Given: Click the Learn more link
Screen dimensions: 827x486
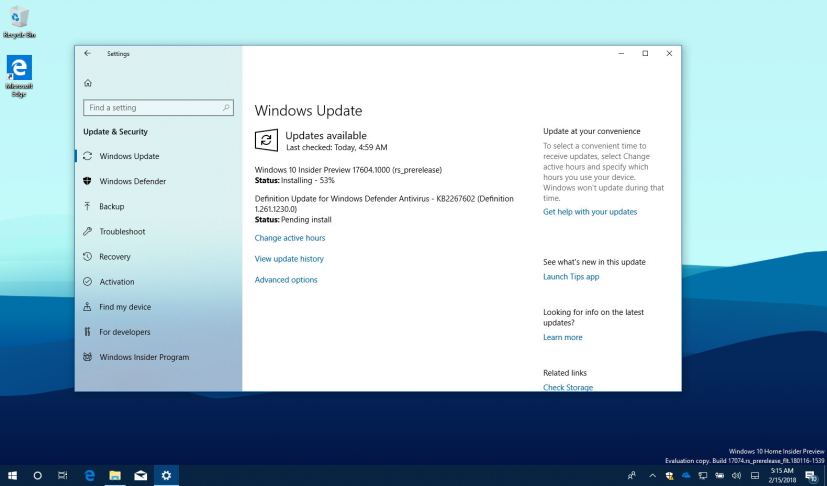Looking at the screenshot, I should [x=563, y=337].
